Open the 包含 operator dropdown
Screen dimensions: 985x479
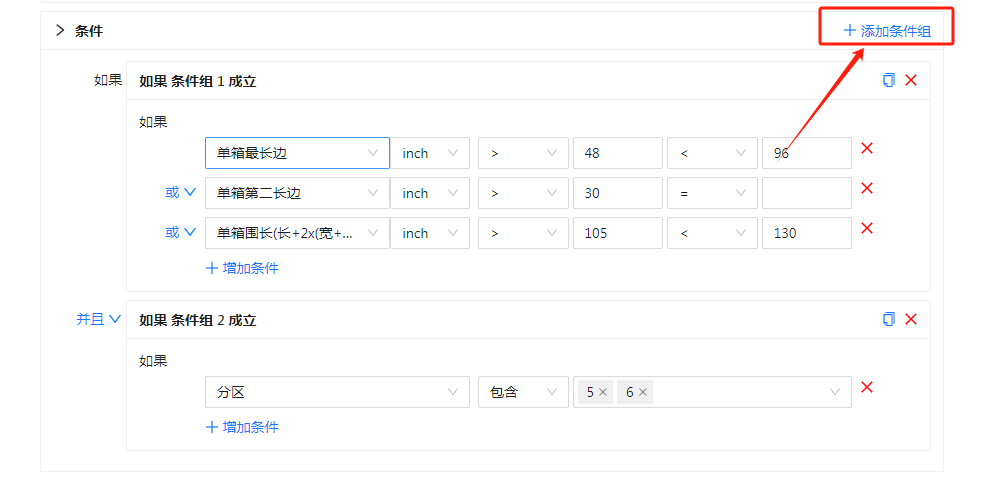(x=523, y=392)
